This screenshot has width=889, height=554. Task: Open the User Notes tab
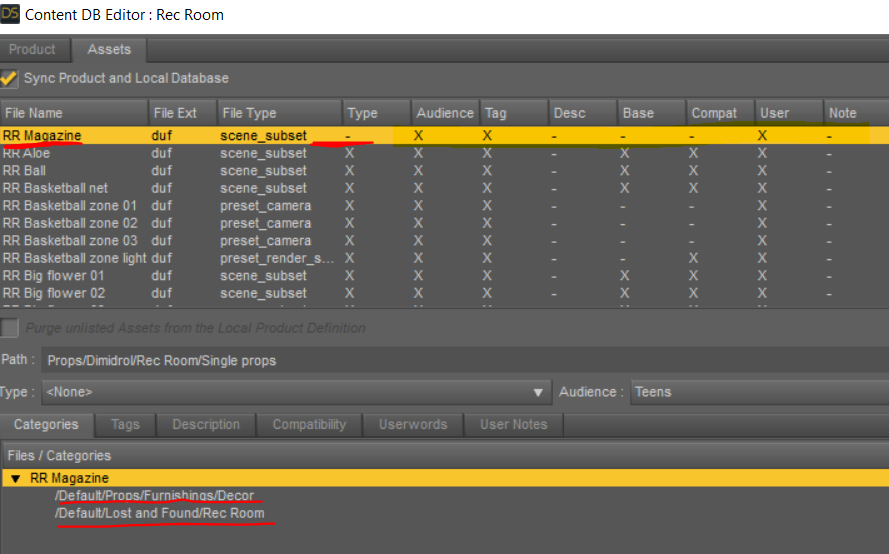(x=514, y=424)
